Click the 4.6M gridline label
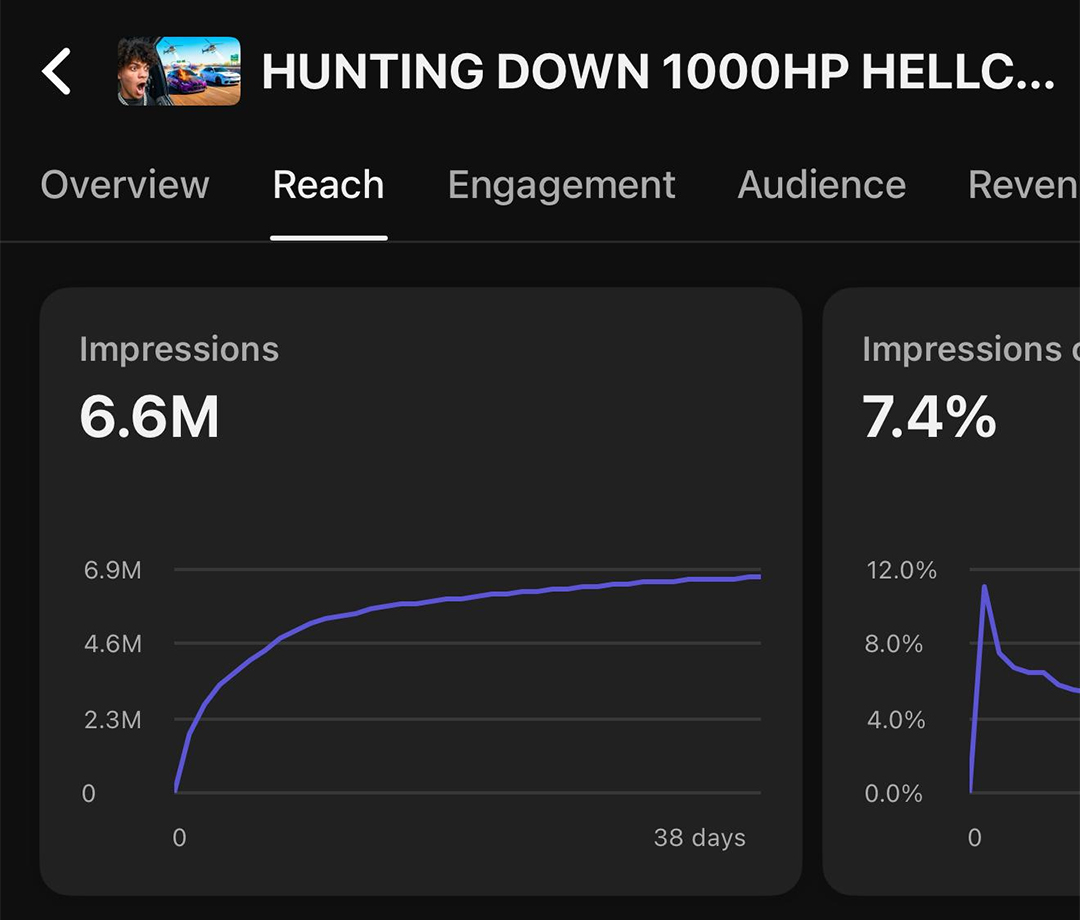This screenshot has width=1080, height=920. tap(113, 644)
